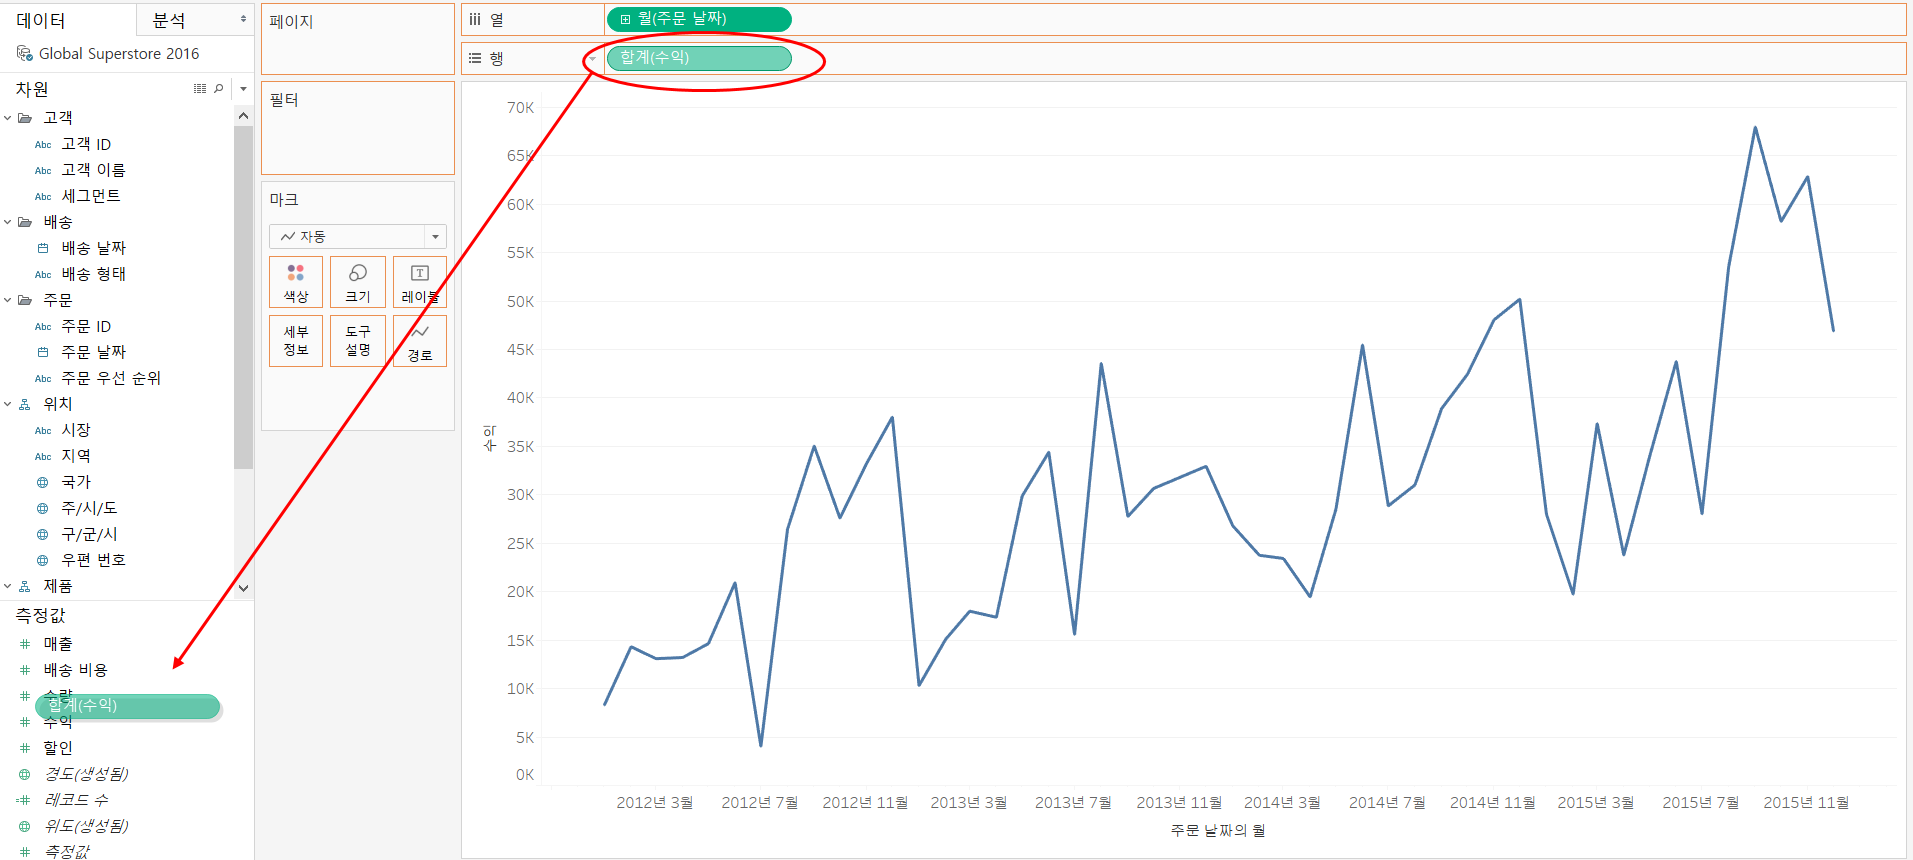
Task: Click the rows shelf list icon
Action: 475,58
